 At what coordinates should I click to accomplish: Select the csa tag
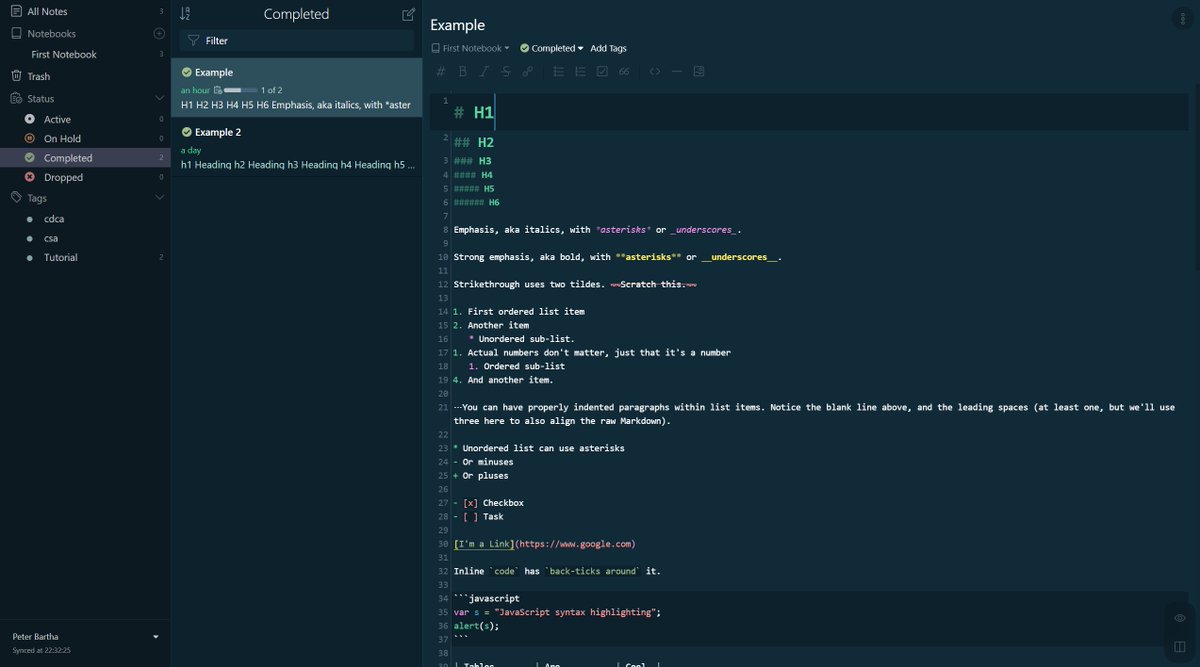click(x=85, y=238)
